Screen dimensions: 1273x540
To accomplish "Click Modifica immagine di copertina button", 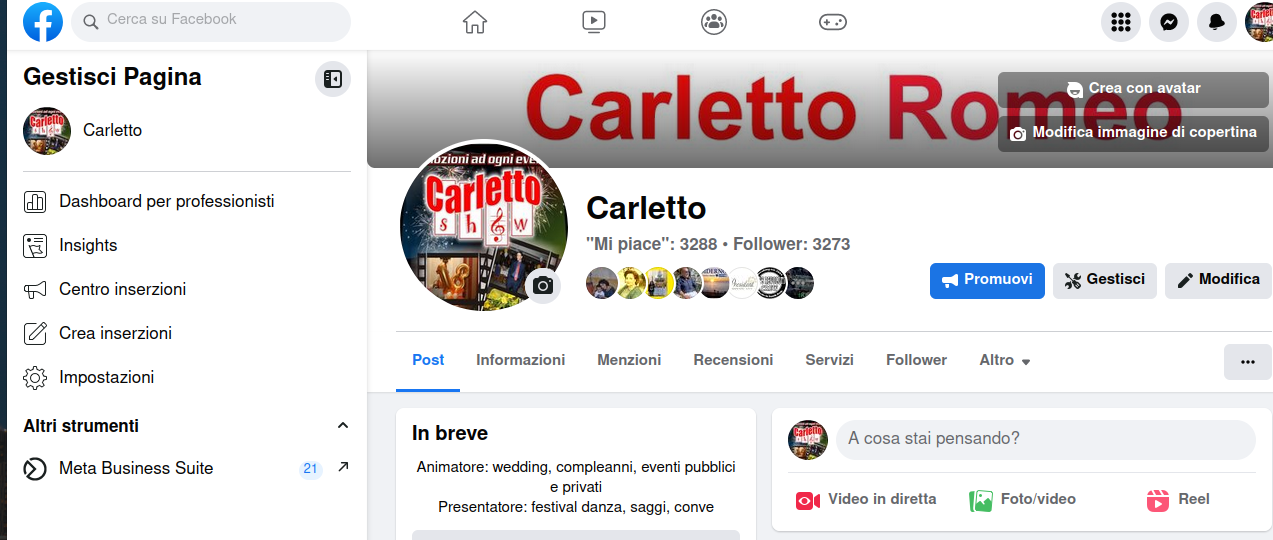I will [1134, 133].
